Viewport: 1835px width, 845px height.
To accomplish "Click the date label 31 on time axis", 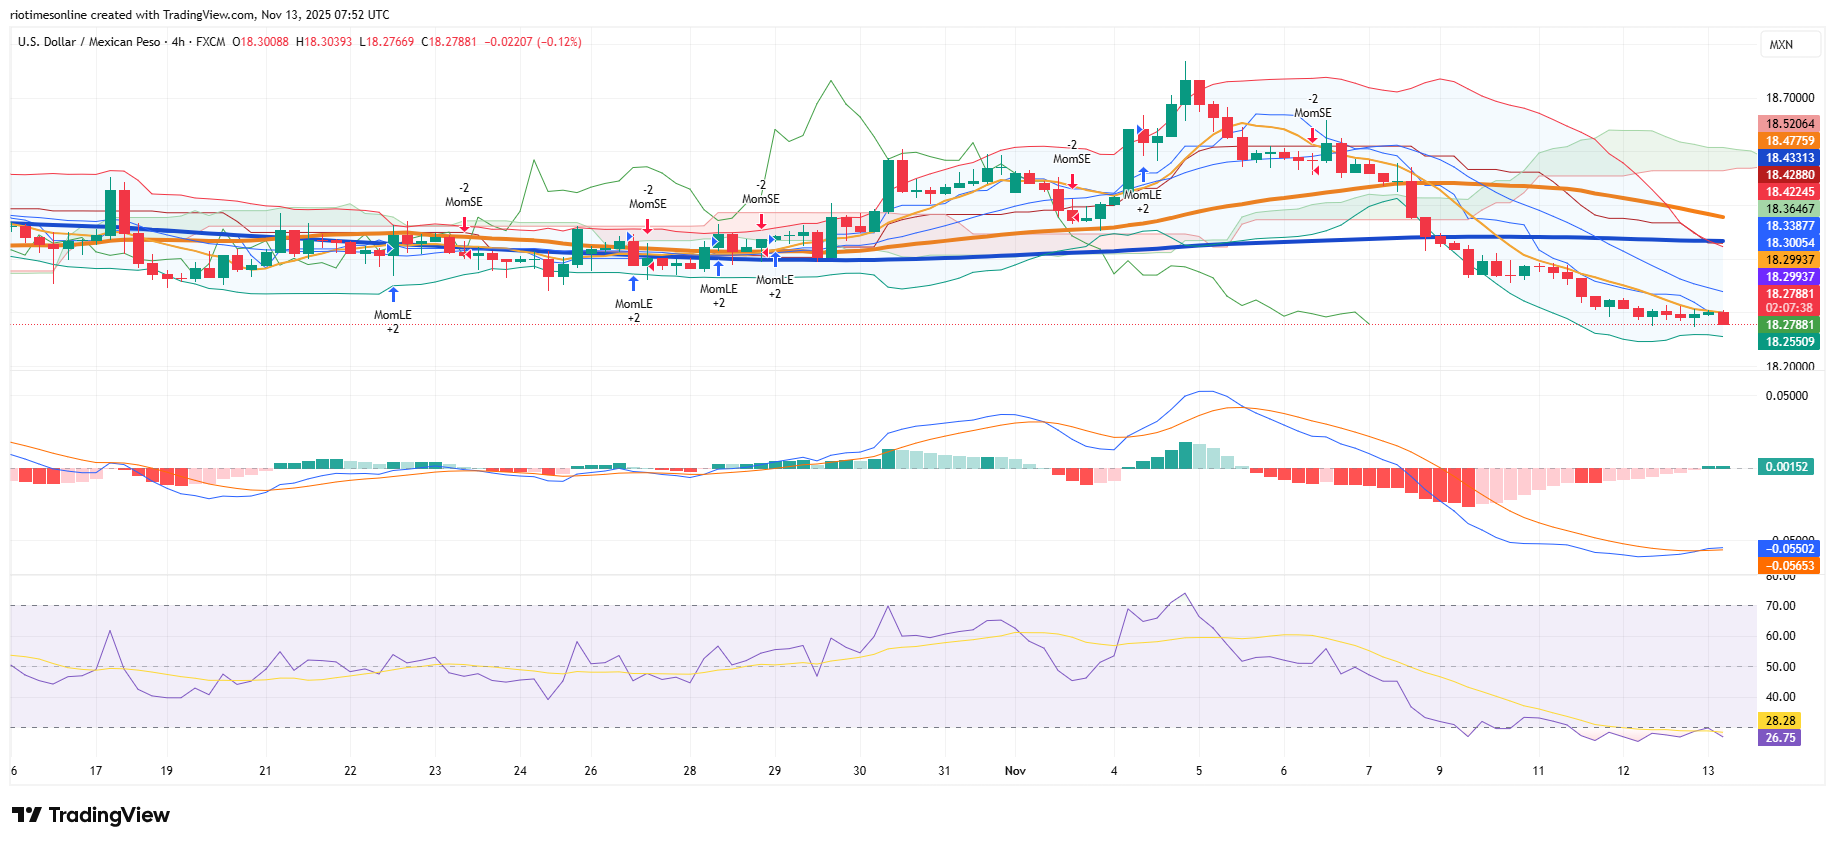I will coord(945,771).
